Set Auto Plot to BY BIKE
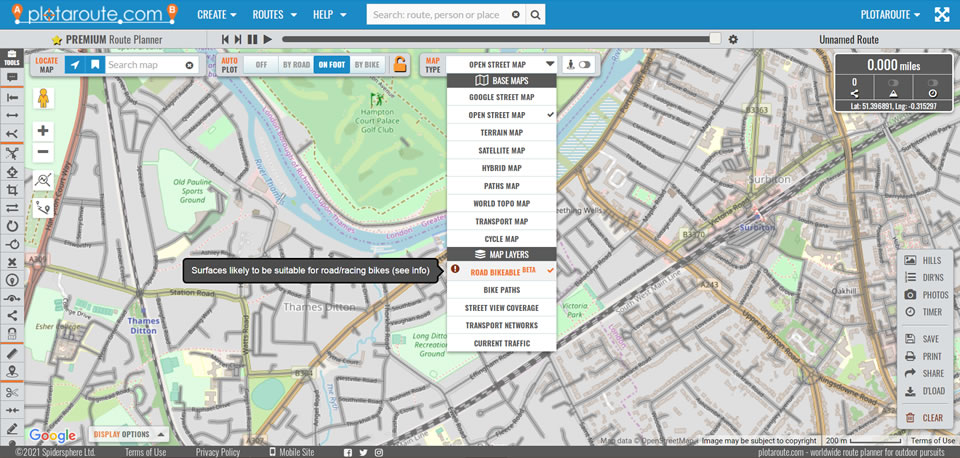Screen dimensions: 960x458 [367, 65]
